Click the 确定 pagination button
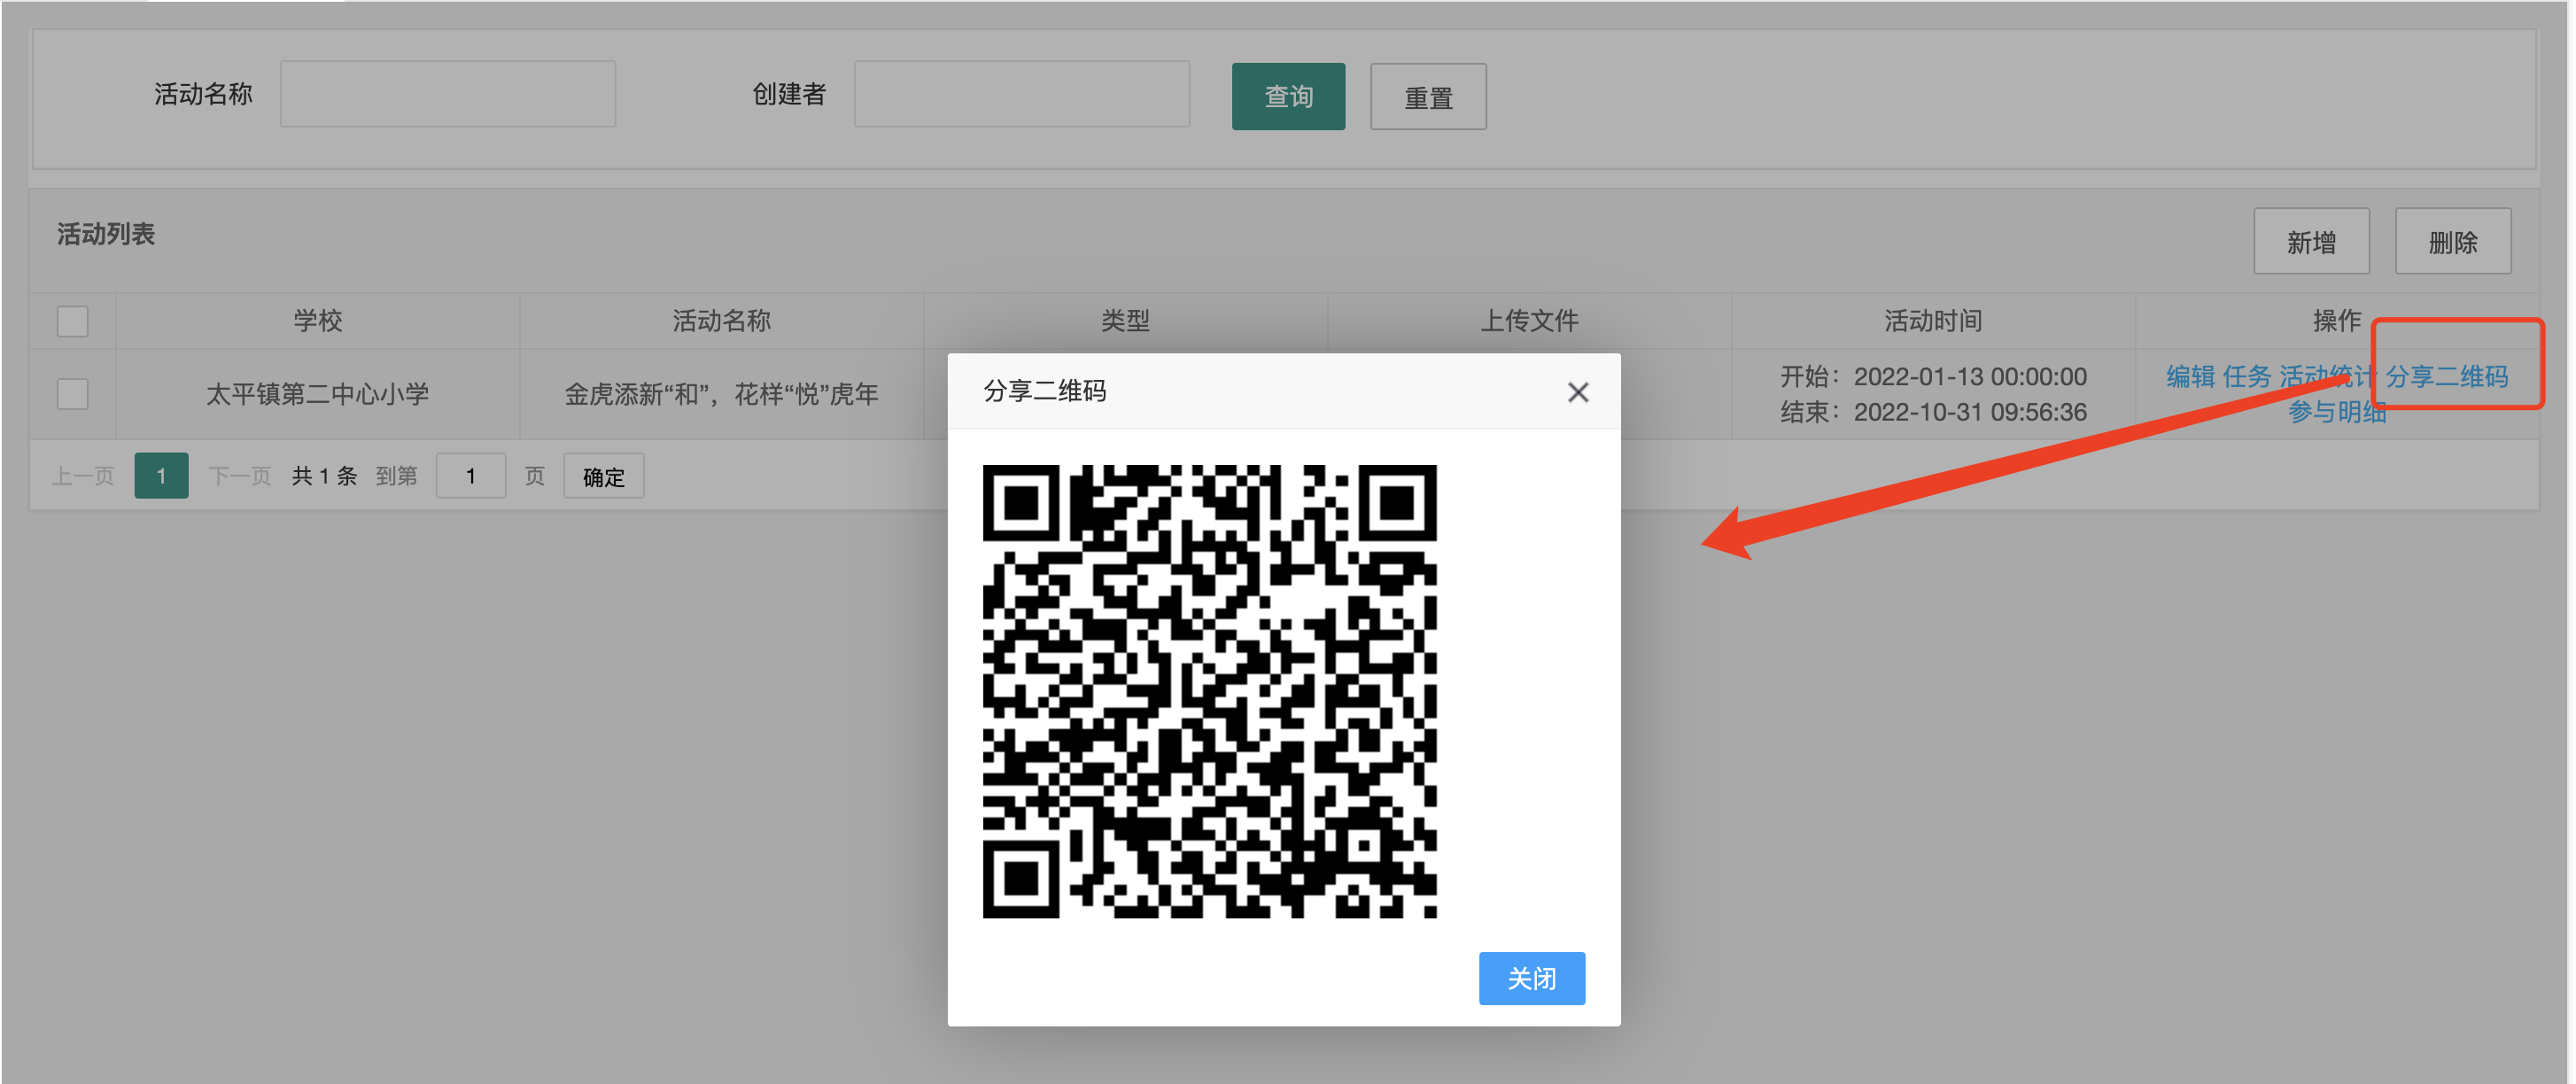2576x1084 pixels. 603,476
